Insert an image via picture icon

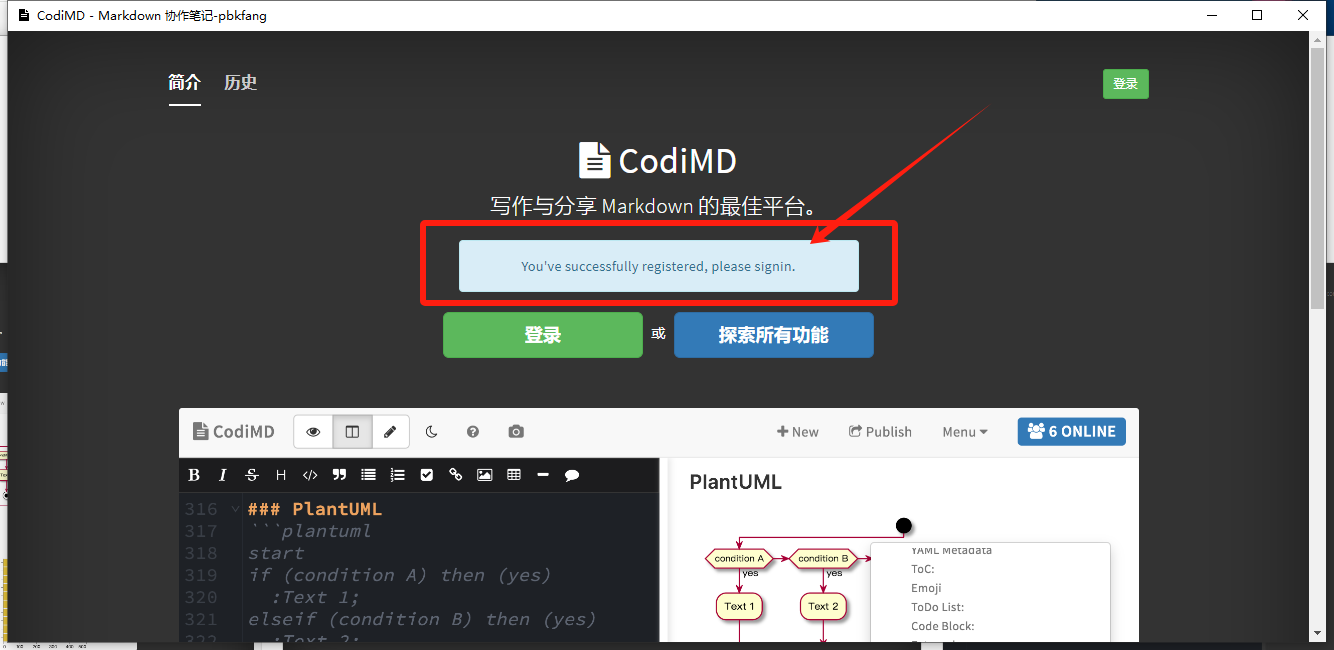pyautogui.click(x=485, y=475)
